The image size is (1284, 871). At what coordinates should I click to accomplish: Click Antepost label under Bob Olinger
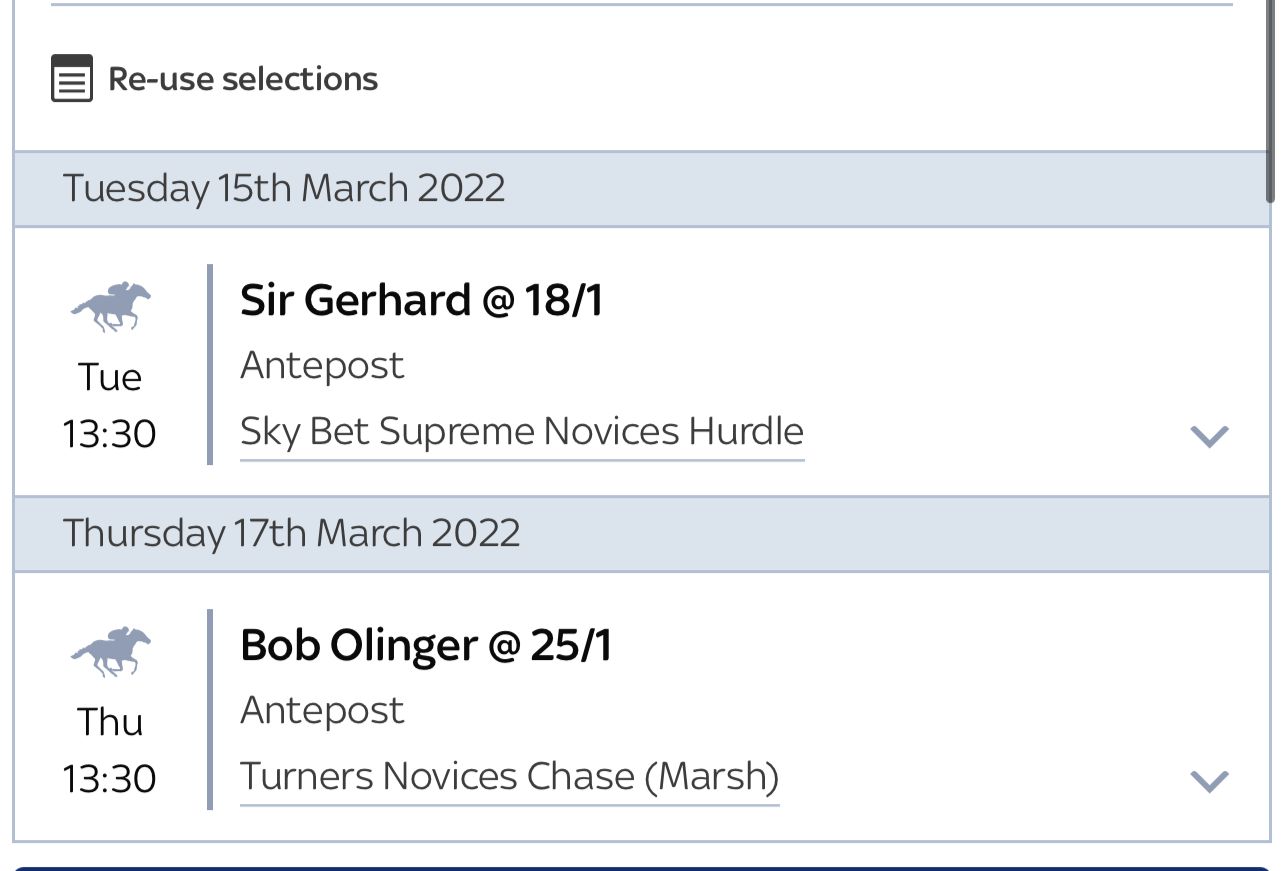point(322,710)
